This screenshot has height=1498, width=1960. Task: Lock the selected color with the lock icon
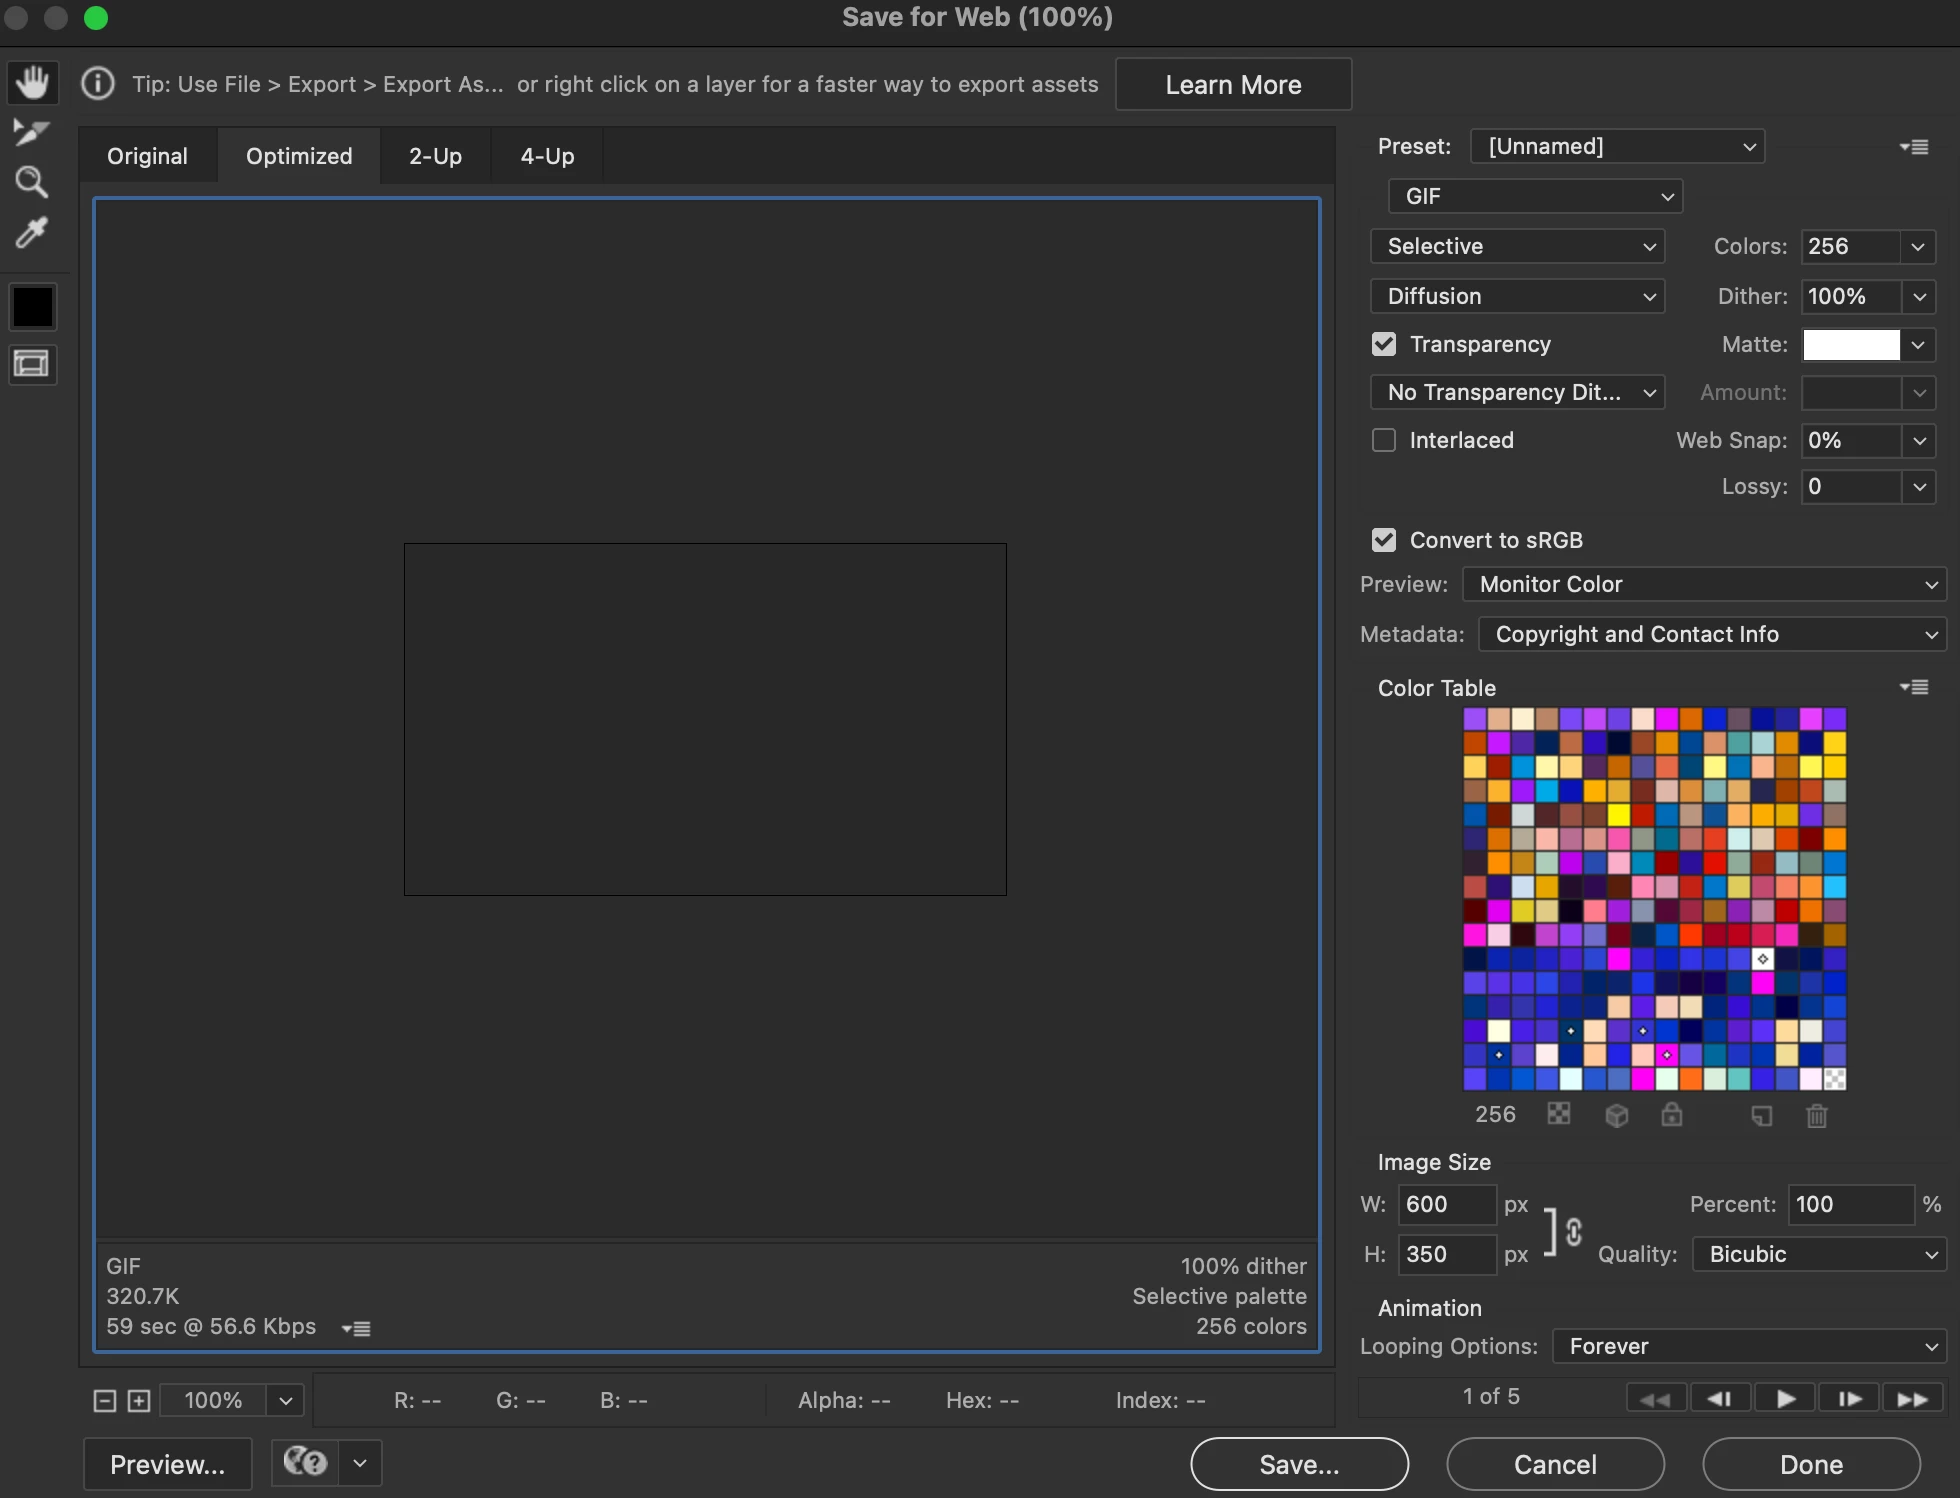1671,1115
